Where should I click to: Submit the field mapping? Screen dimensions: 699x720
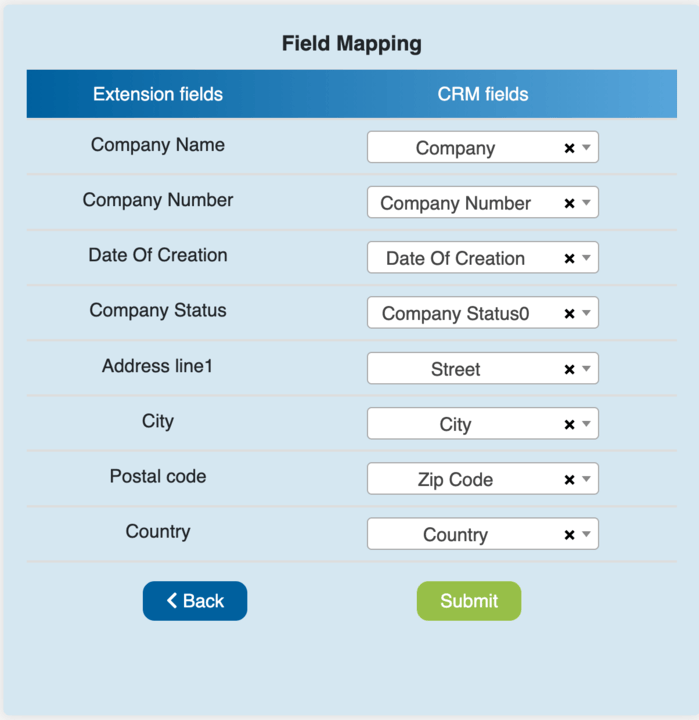point(469,601)
